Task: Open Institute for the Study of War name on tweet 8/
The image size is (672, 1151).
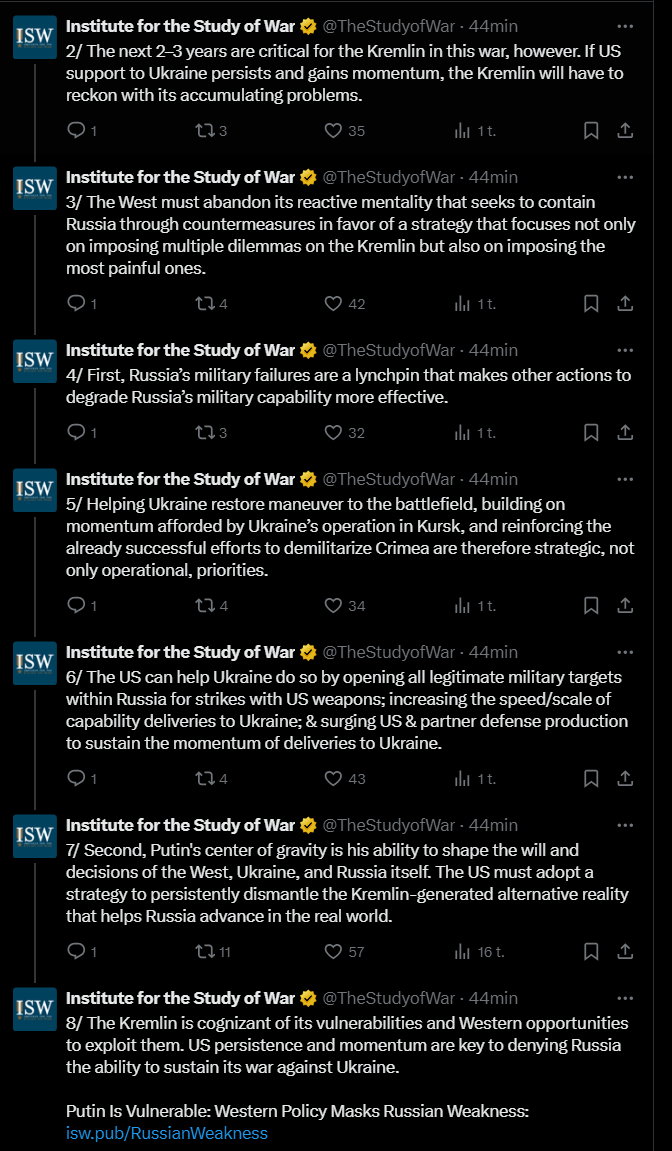Action: [181, 998]
